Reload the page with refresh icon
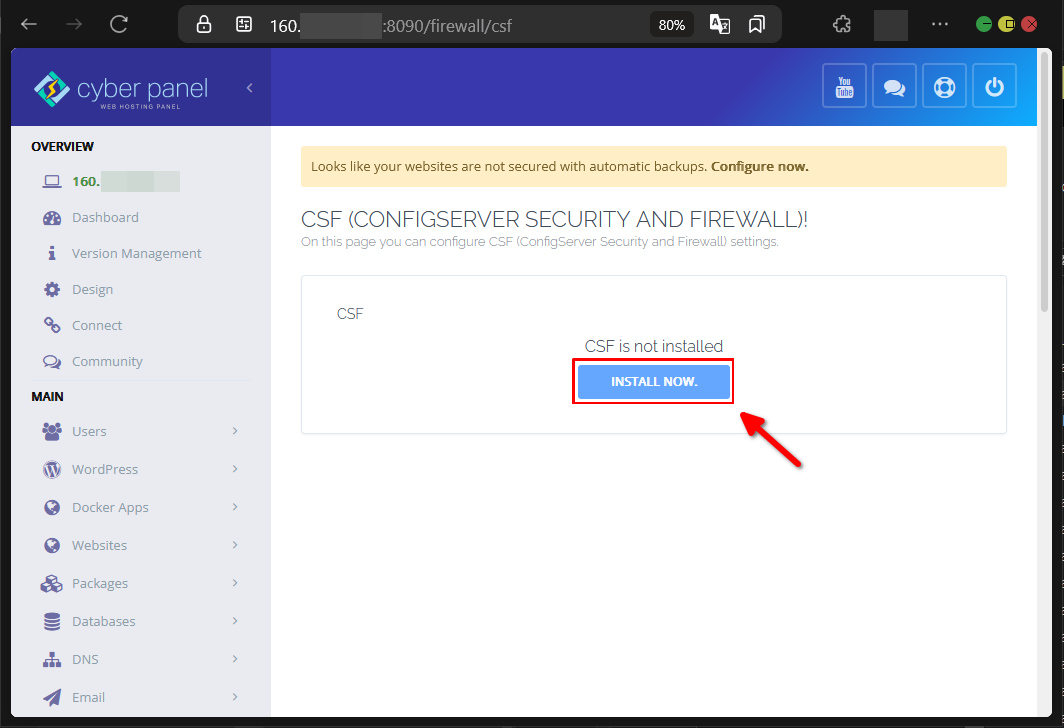The height and width of the screenshot is (728, 1064). (119, 24)
